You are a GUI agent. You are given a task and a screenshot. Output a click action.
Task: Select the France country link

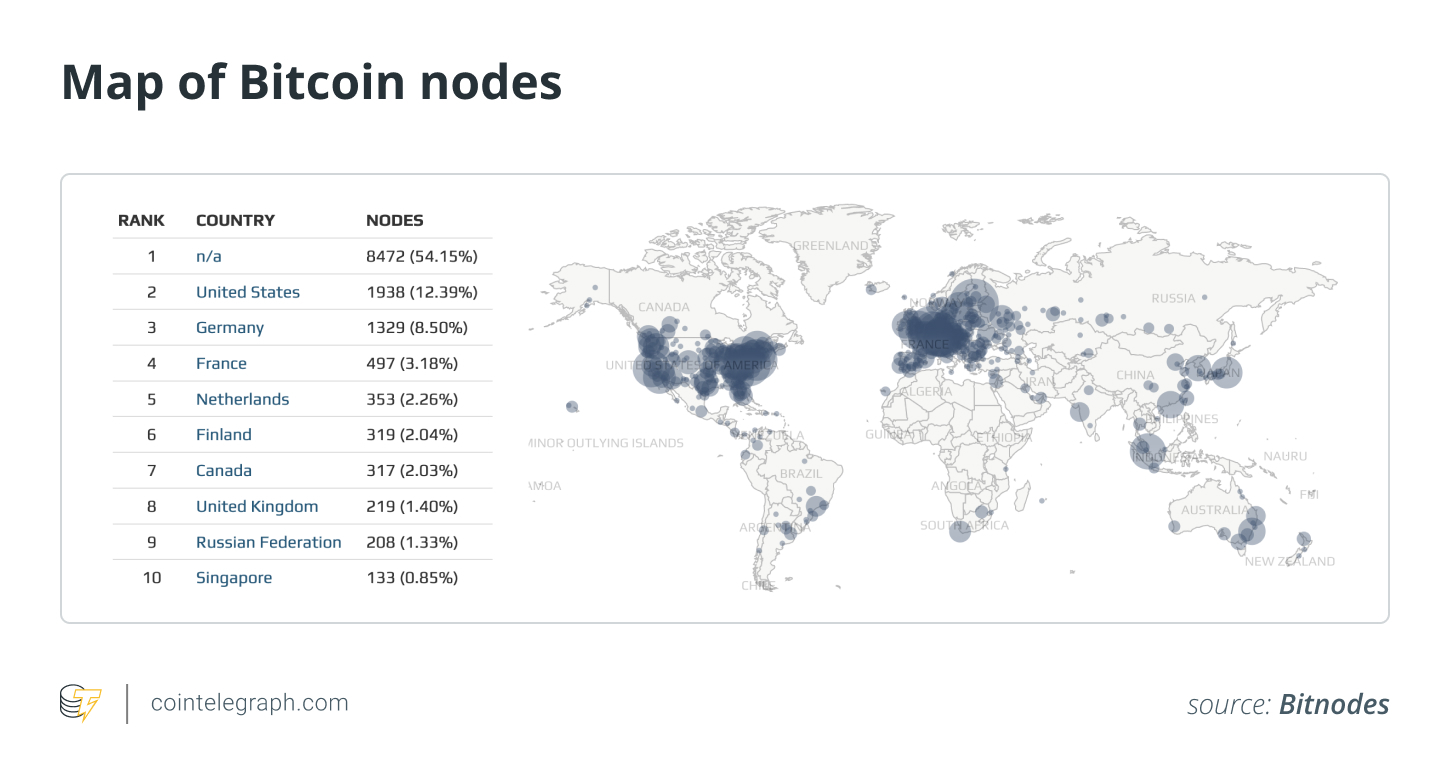click(221, 364)
